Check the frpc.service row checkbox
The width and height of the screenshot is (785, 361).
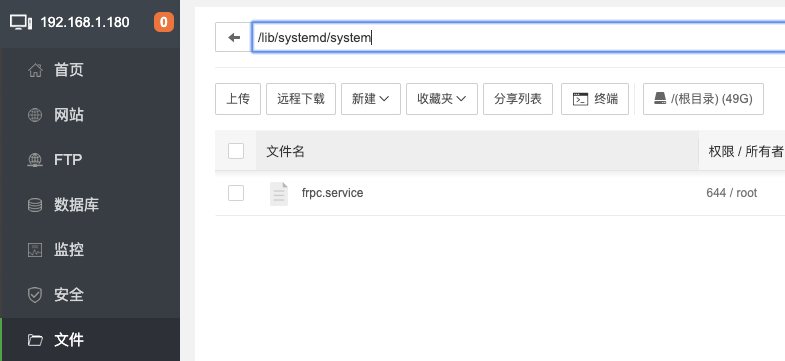tap(236, 193)
